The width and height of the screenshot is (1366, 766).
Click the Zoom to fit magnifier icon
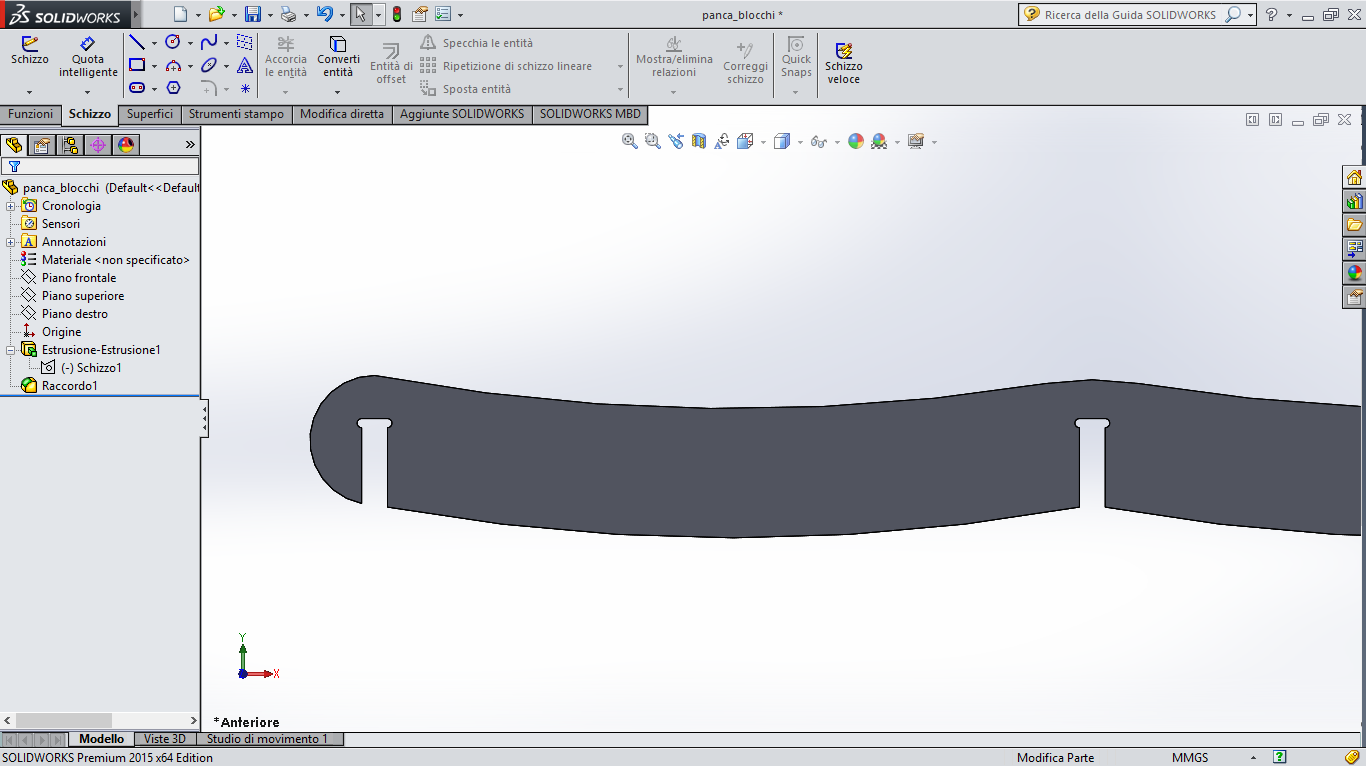[x=630, y=142]
